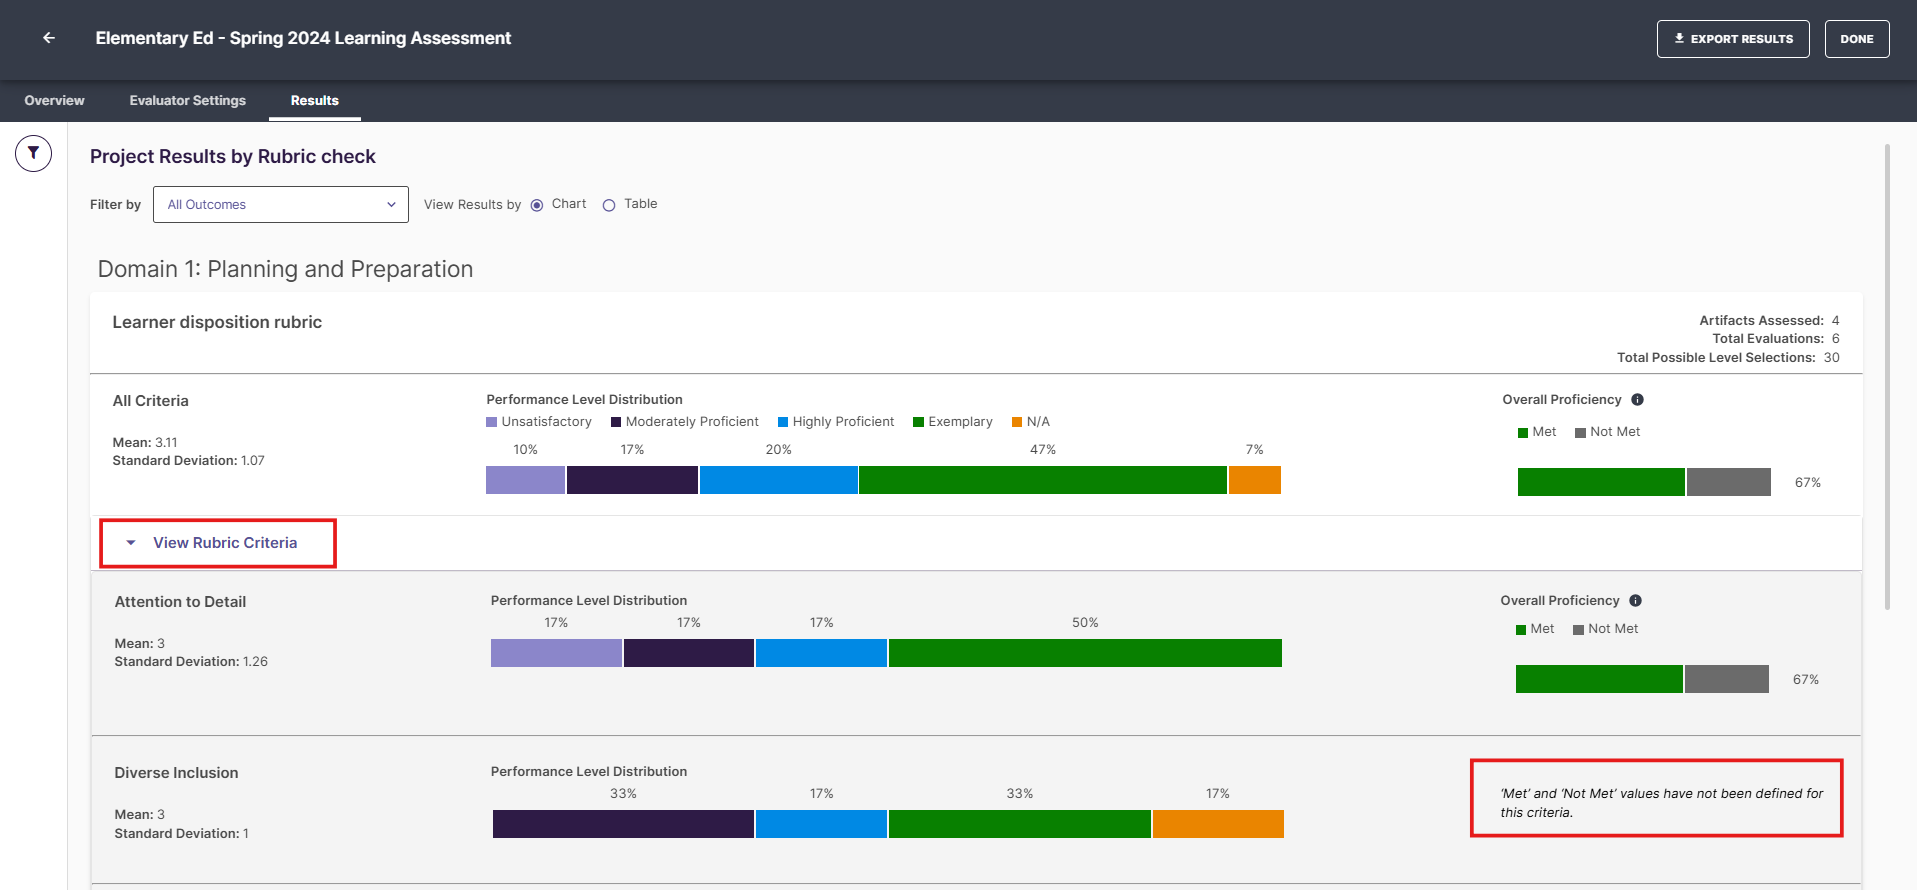Click the All Criteria row label

[150, 401]
